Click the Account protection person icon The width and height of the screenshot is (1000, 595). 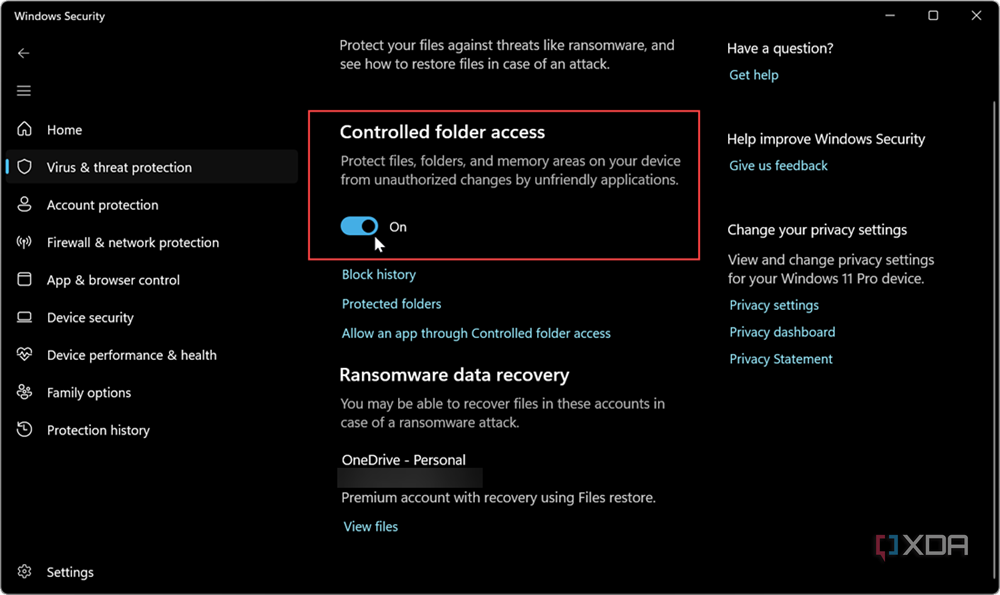pos(25,205)
